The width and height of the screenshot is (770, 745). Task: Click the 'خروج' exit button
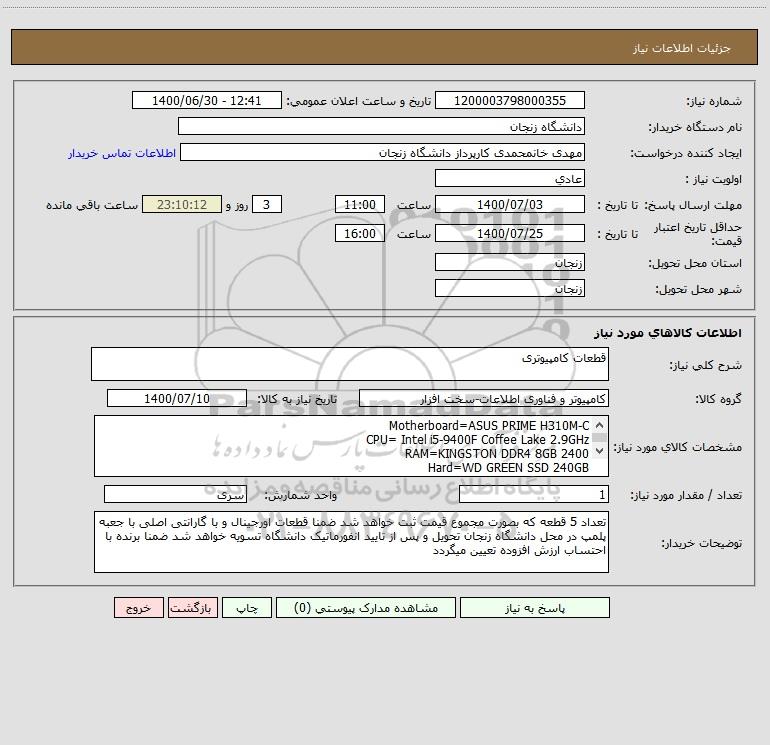(x=138, y=608)
